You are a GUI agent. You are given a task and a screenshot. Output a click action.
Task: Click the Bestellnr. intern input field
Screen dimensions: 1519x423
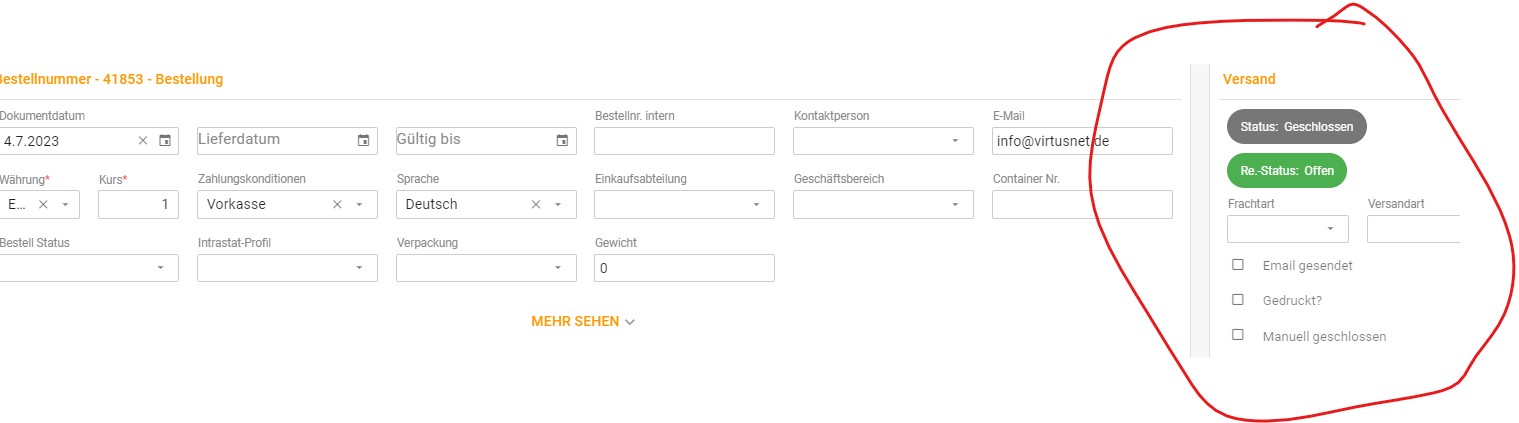[x=684, y=141]
